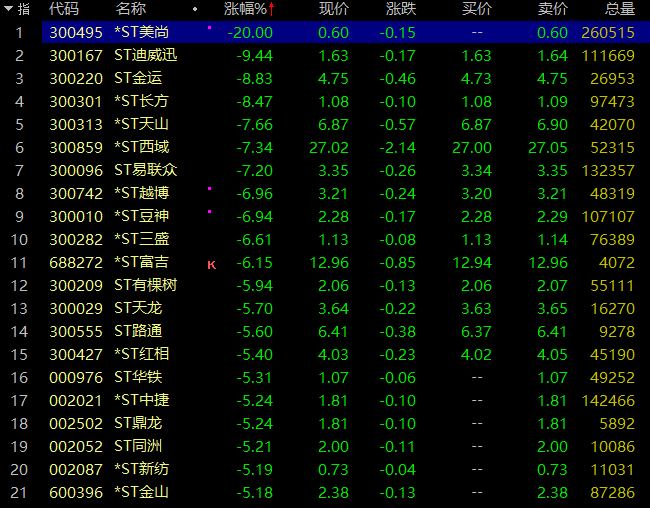Click the 12.94 bid price cell
The width and height of the screenshot is (650, 508).
pyautogui.click(x=472, y=263)
